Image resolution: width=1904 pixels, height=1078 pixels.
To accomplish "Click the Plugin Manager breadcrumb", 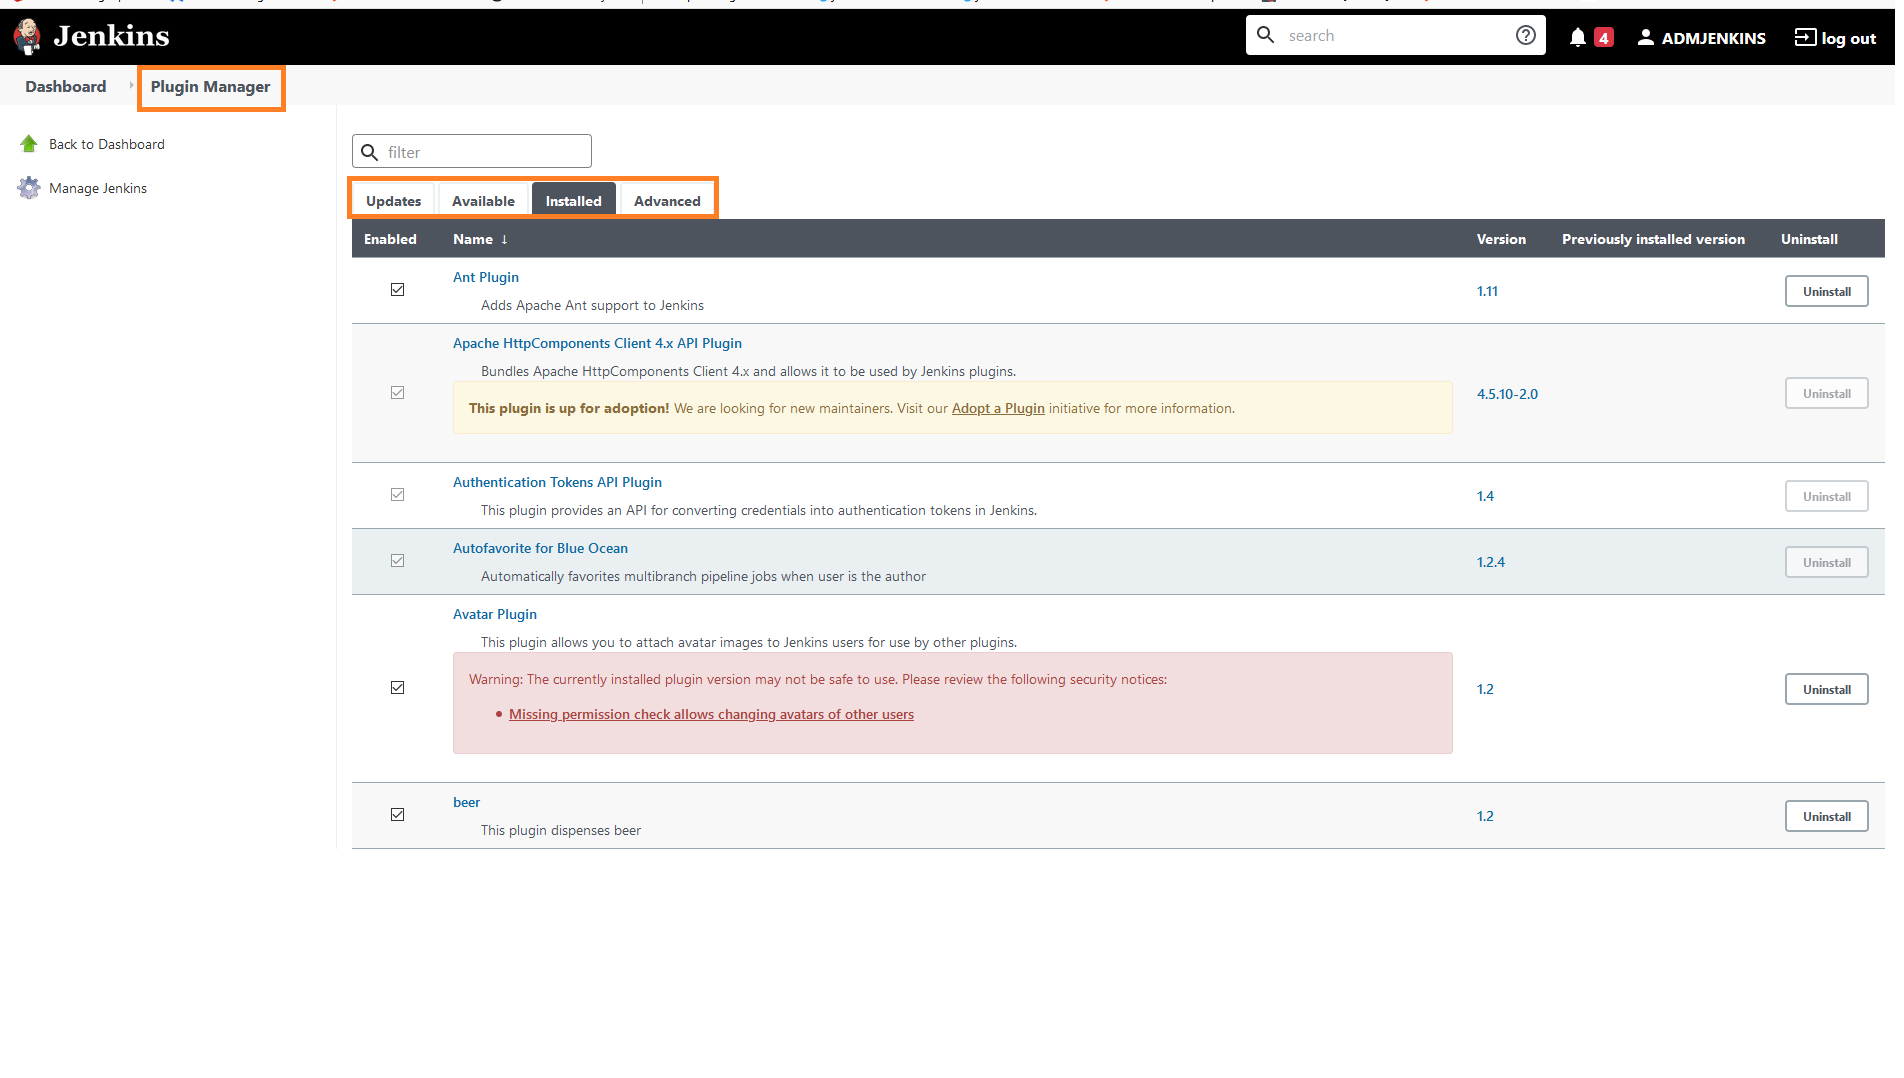I will [211, 86].
